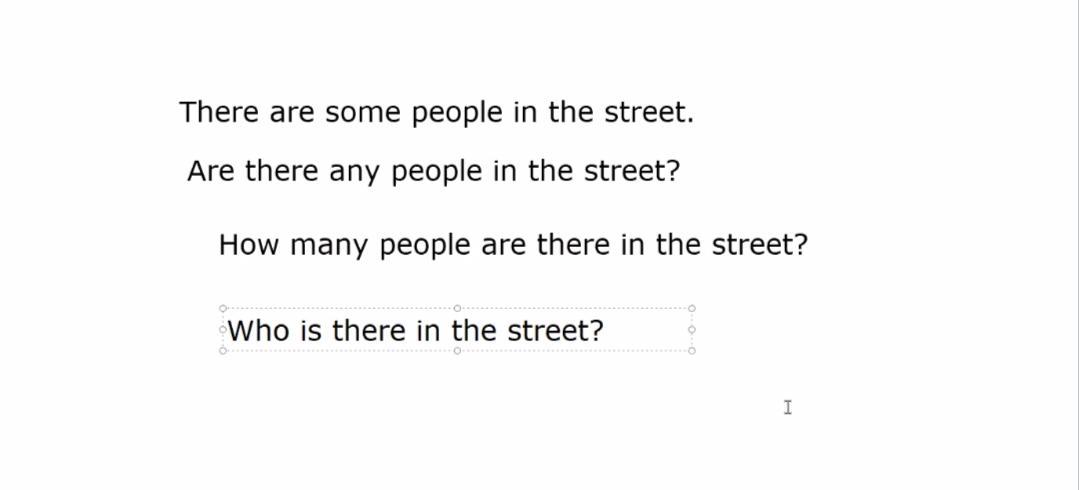Image resolution: width=1079 pixels, height=490 pixels.
Task: Click the bottom-center resize handle of the selected text box
Action: 457,351
